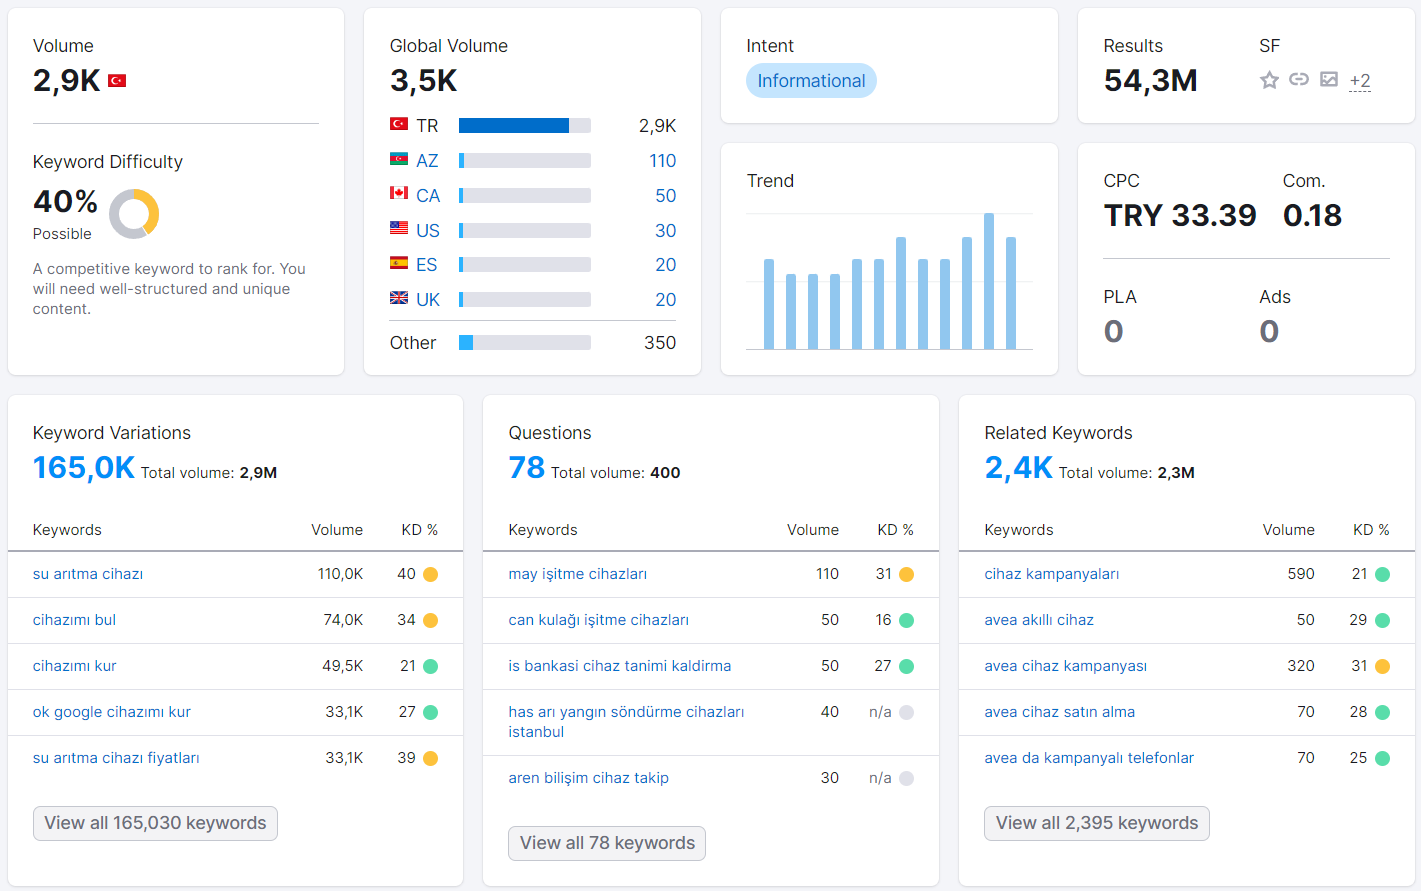Open the US country volume link
Image resolution: width=1421 pixels, height=891 pixels.
(x=428, y=231)
